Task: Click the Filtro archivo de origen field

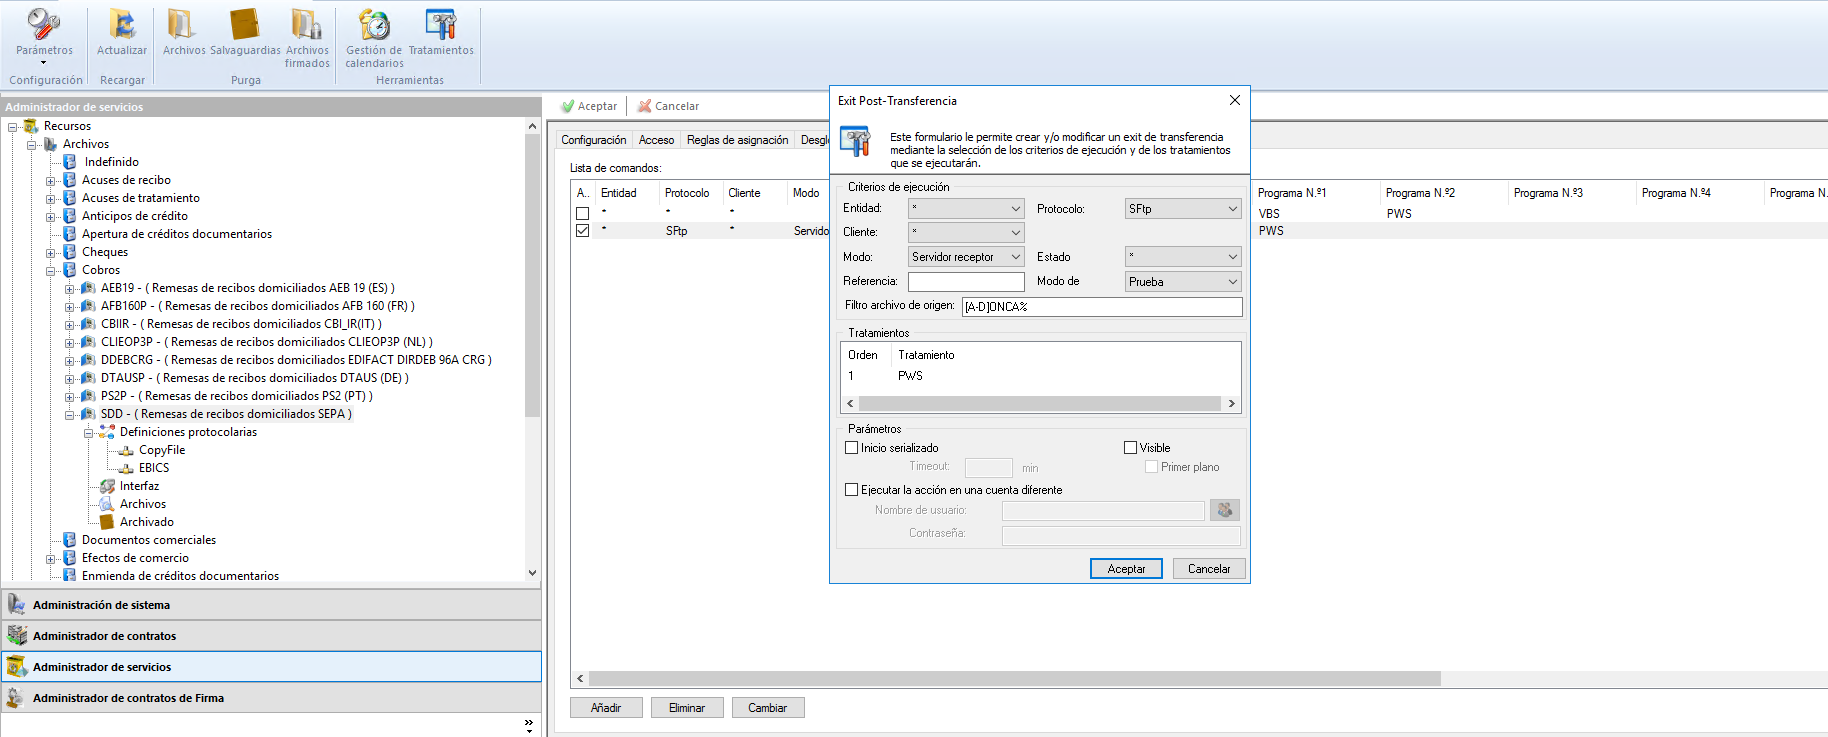Action: click(x=1101, y=307)
